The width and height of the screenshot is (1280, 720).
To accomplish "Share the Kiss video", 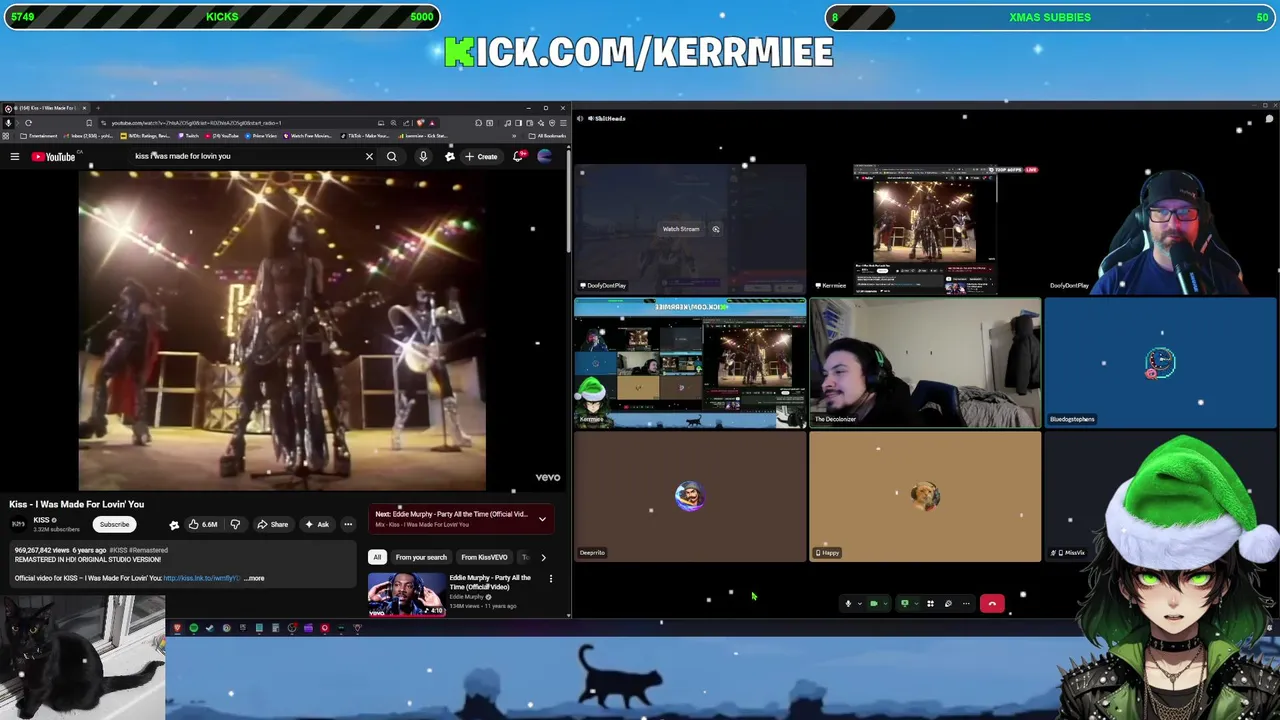I will coord(272,524).
